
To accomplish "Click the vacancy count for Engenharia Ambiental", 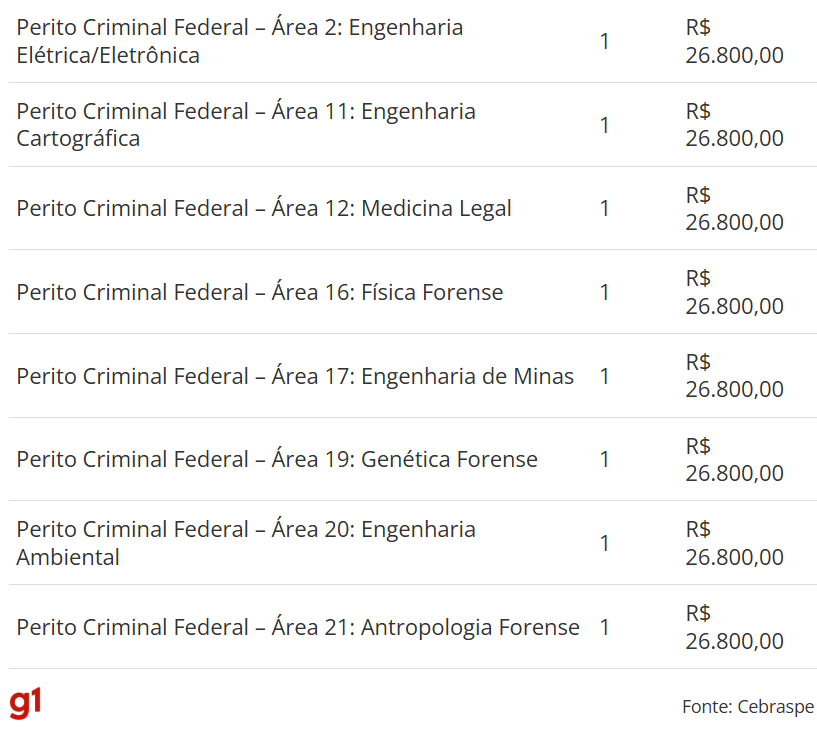I will [604, 543].
